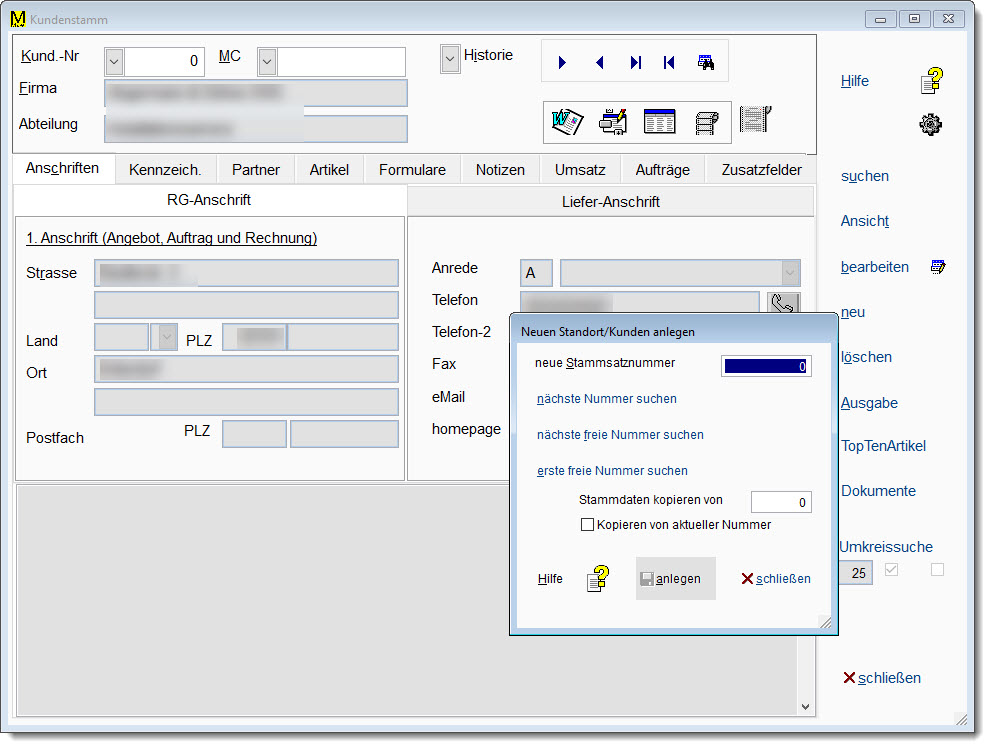Screen dimensions: 990x748
Task: Click the binoculars search icon
Action: click(x=706, y=62)
